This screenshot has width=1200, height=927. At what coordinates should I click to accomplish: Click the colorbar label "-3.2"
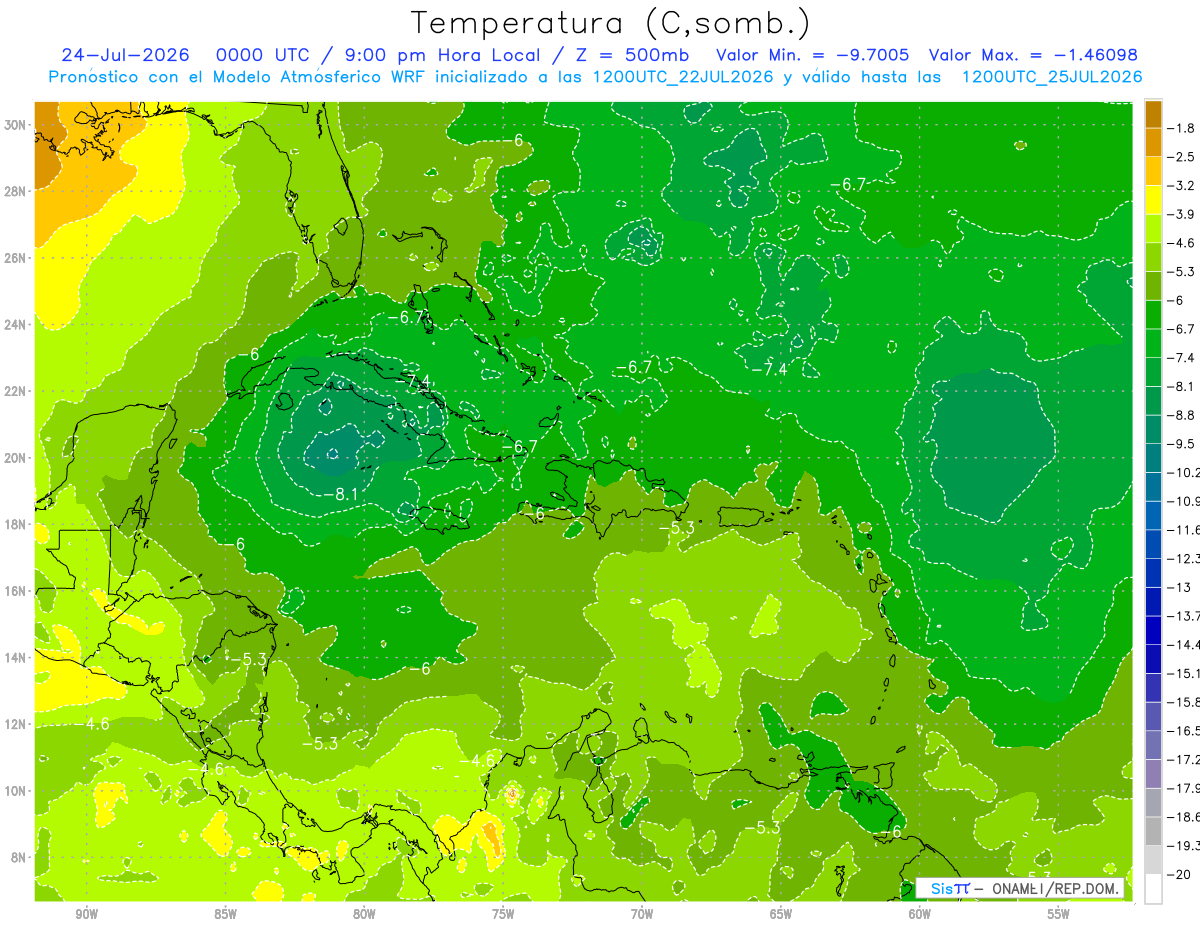pyautogui.click(x=1181, y=186)
